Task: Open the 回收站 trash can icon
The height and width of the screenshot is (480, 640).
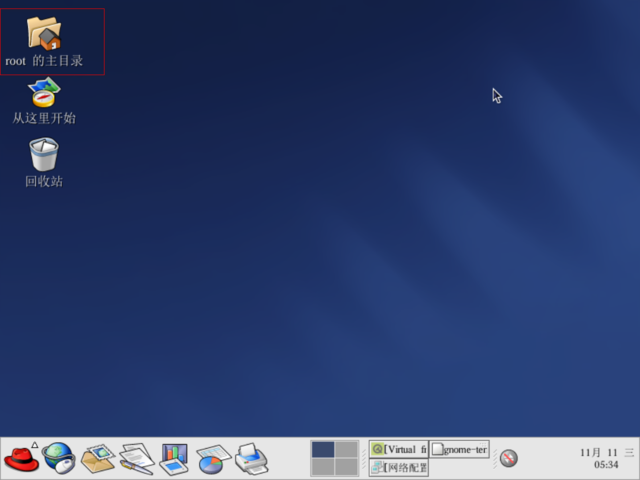Action: pyautogui.click(x=44, y=154)
